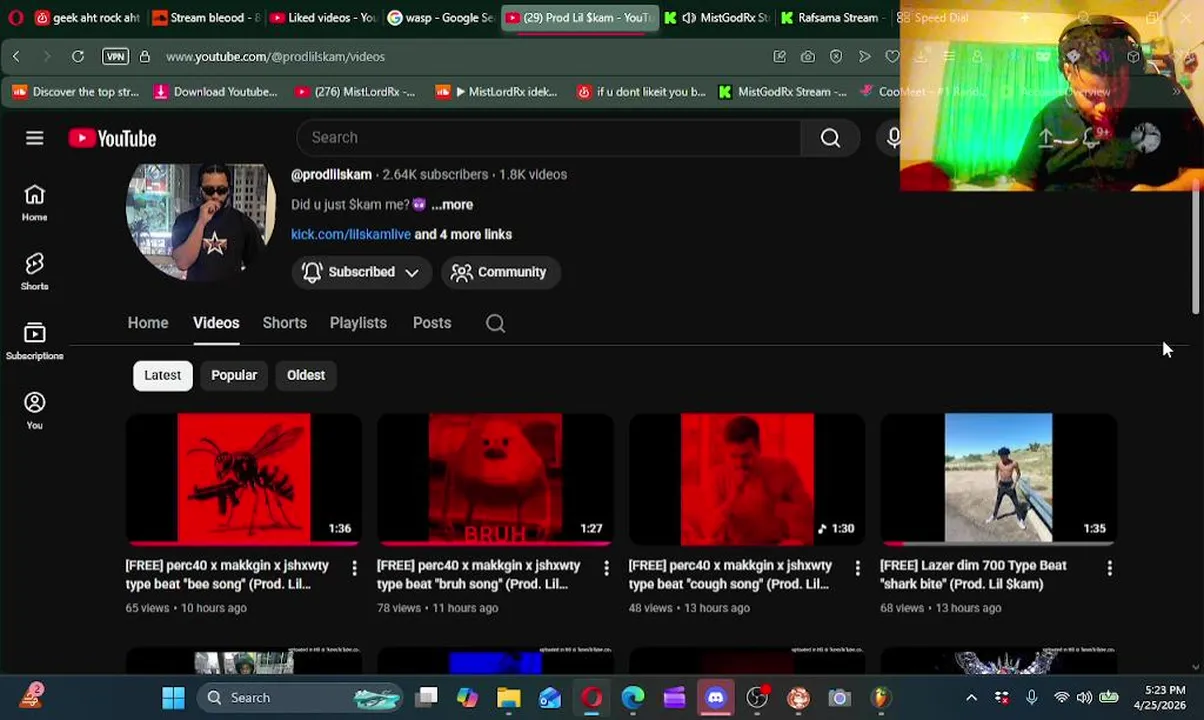The image size is (1204, 720).
Task: Go back with the browser back arrow
Action: click(16, 57)
